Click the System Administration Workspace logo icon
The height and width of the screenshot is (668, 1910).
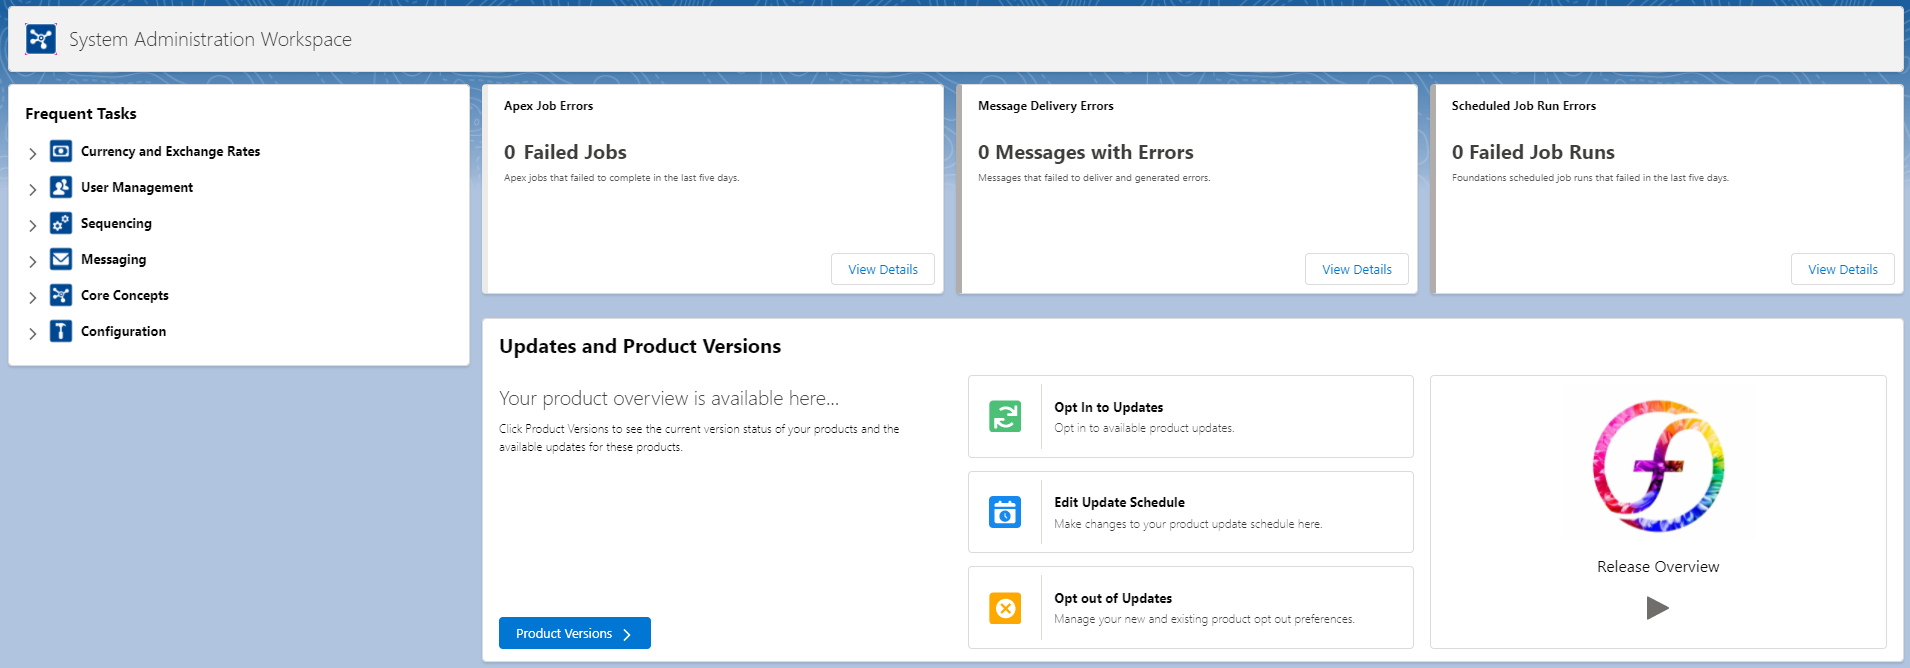point(41,39)
